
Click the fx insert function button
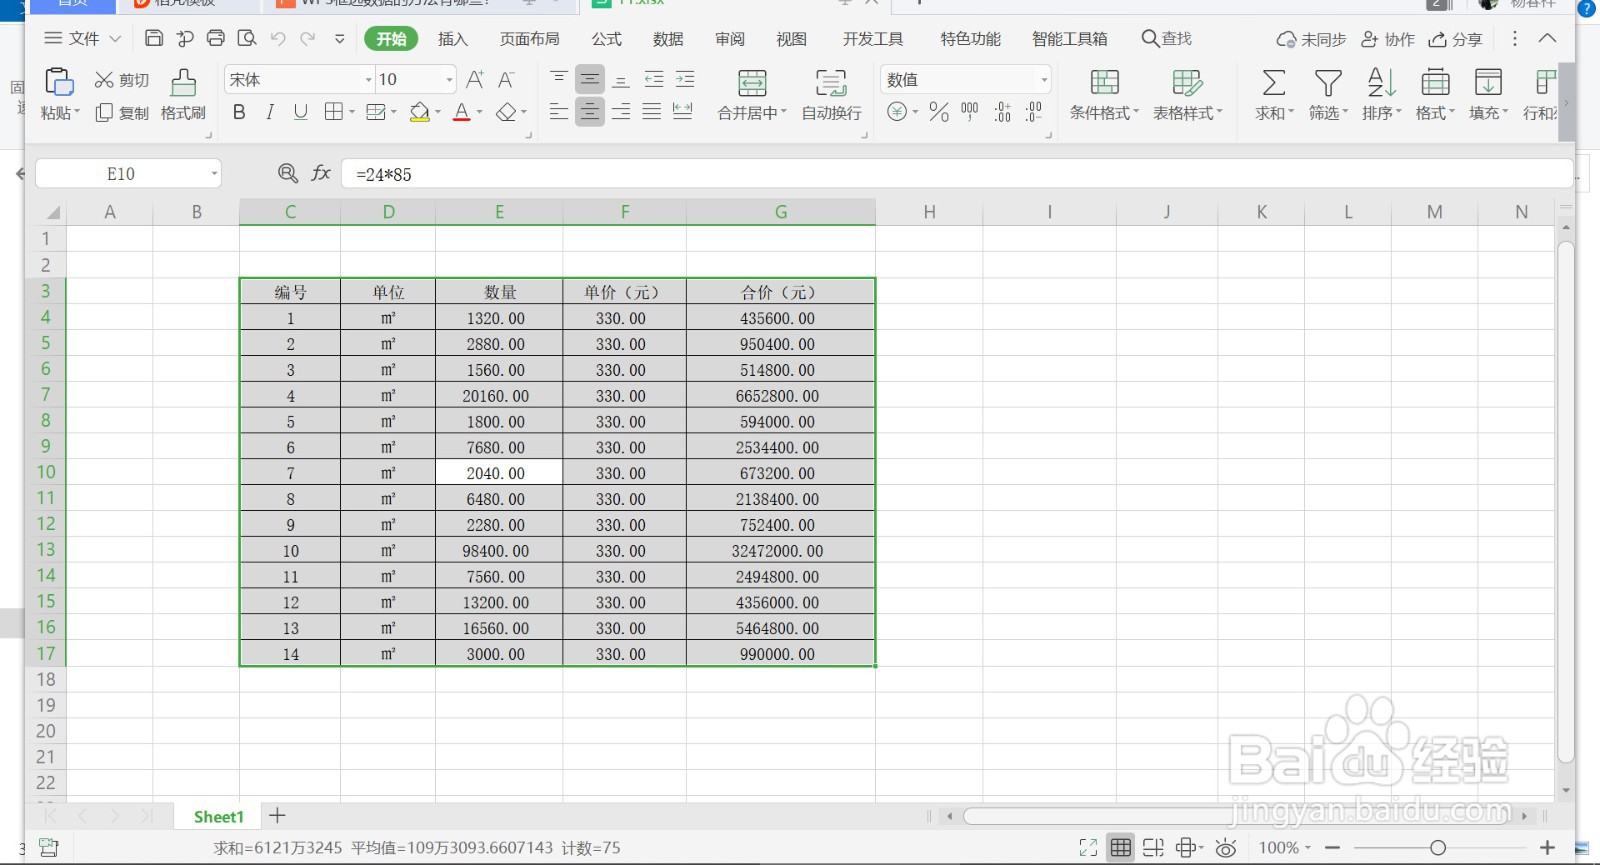pyautogui.click(x=321, y=173)
